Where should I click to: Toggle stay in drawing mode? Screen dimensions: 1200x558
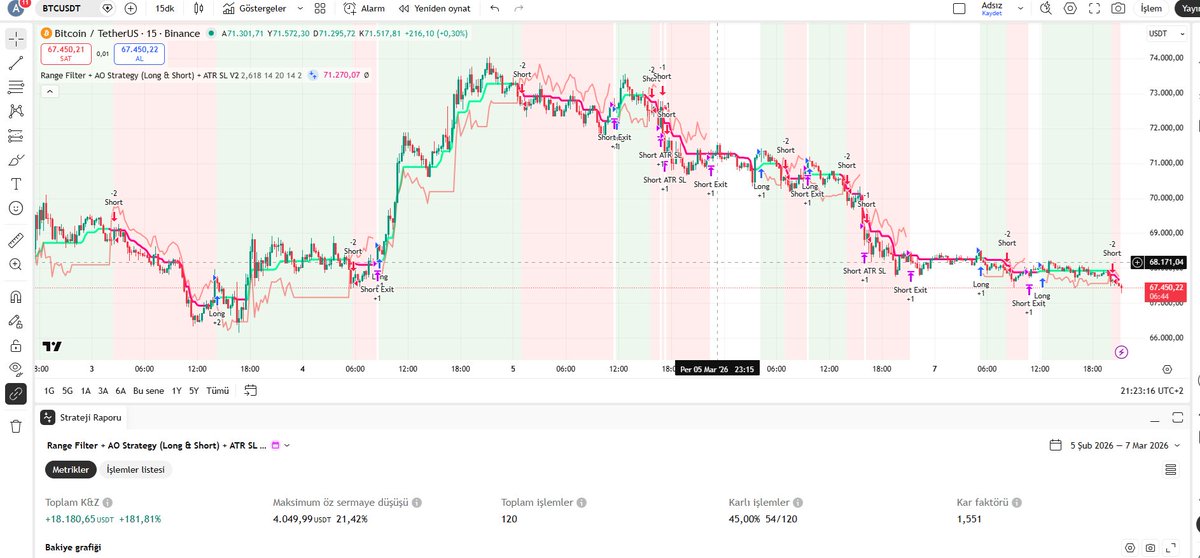(x=15, y=321)
